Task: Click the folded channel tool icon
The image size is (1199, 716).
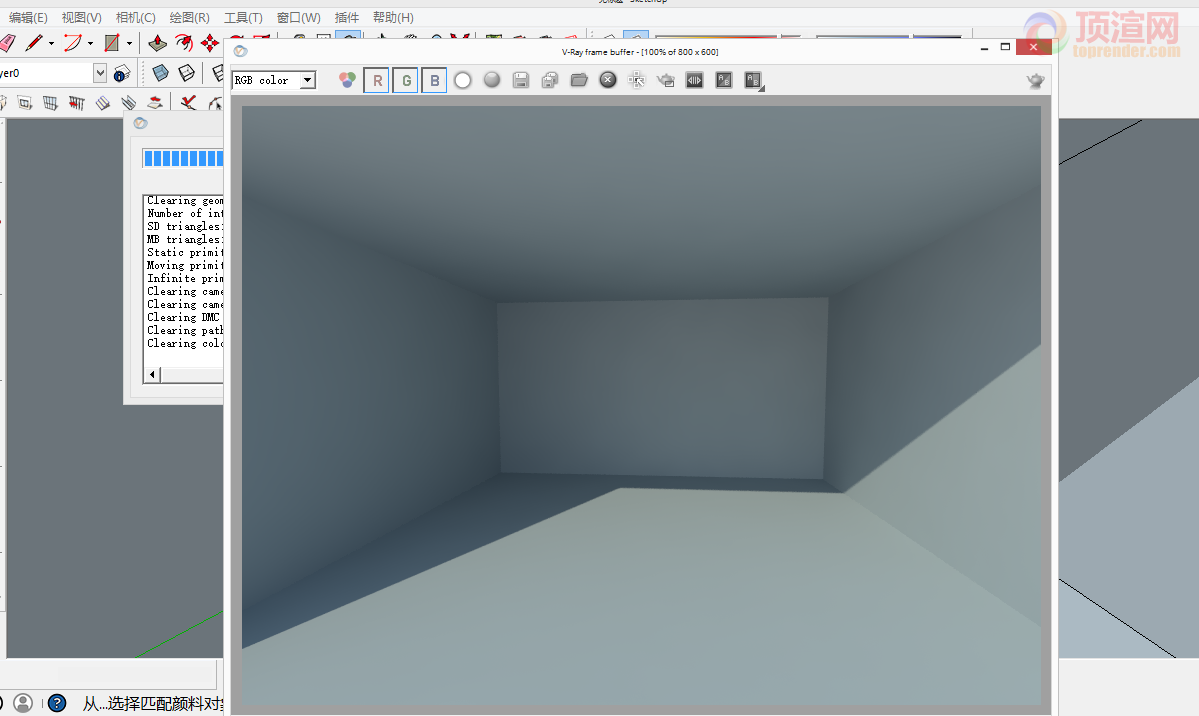Action: click(128, 103)
